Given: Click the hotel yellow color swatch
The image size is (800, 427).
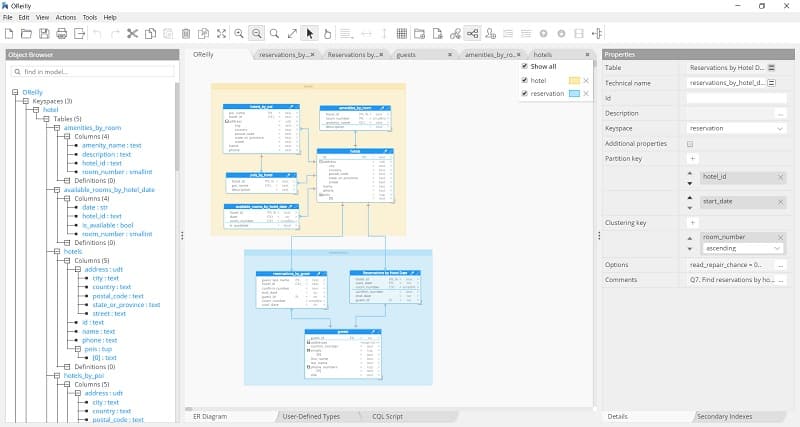Looking at the screenshot, I should 574,80.
